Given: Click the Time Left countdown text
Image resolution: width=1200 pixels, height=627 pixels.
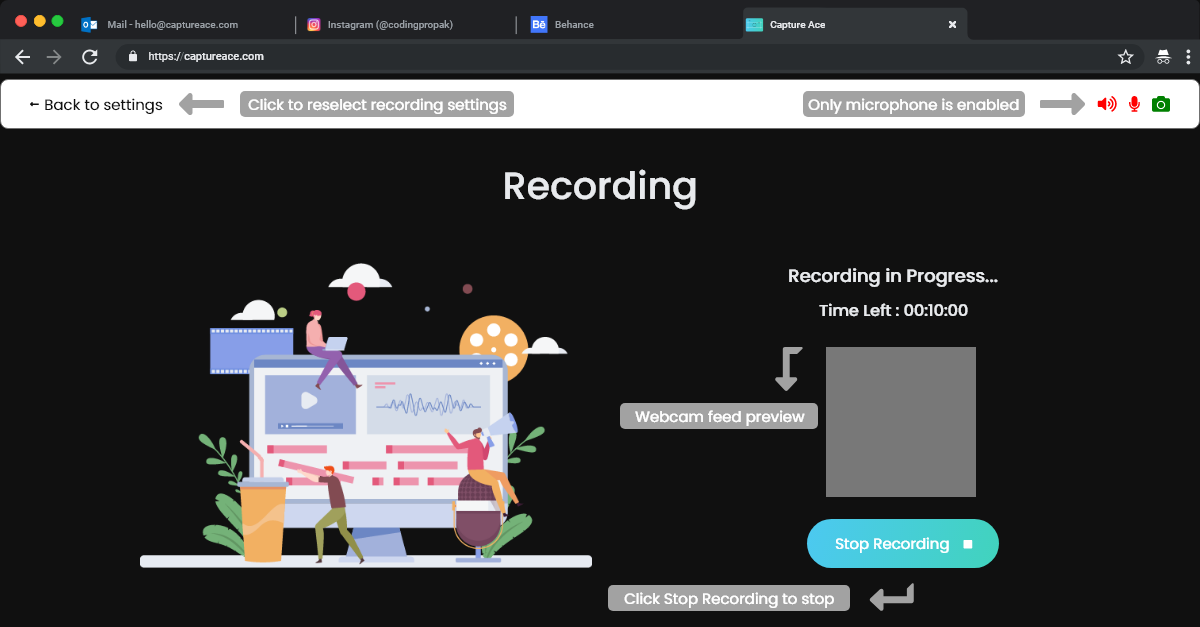Looking at the screenshot, I should pos(893,310).
